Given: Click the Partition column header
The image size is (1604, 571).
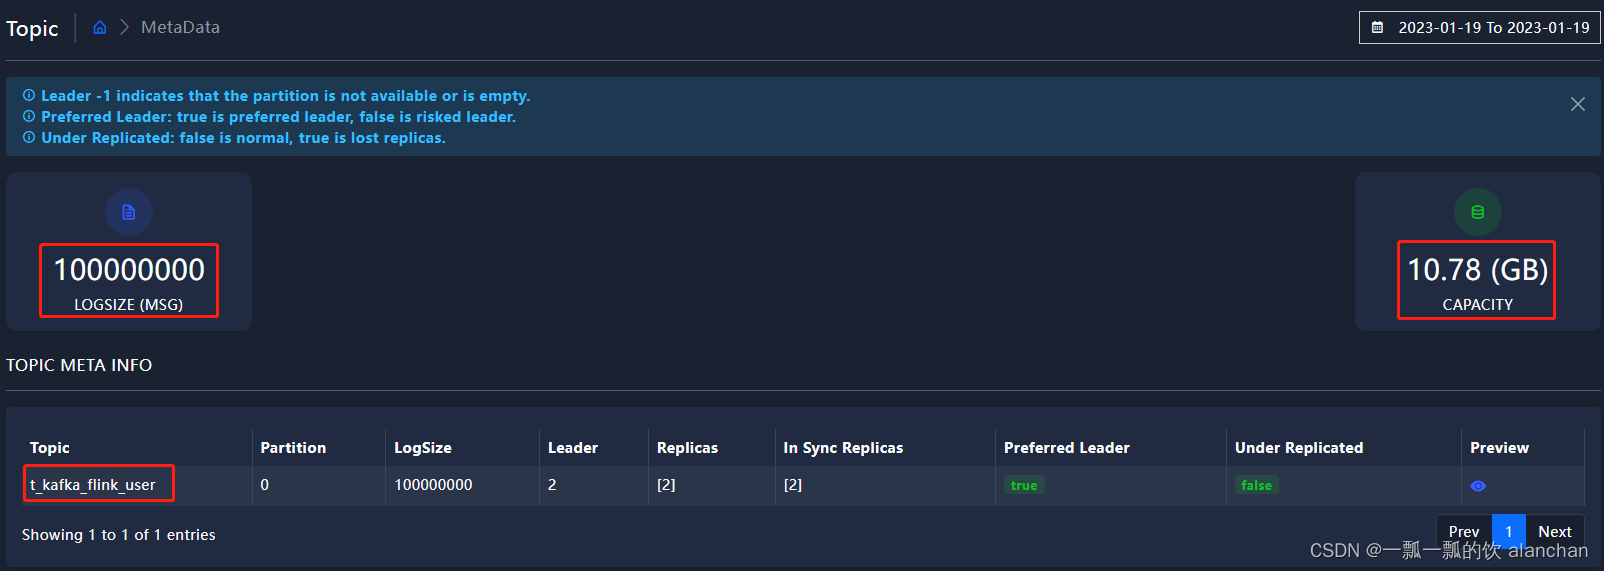Looking at the screenshot, I should pyautogui.click(x=293, y=448).
